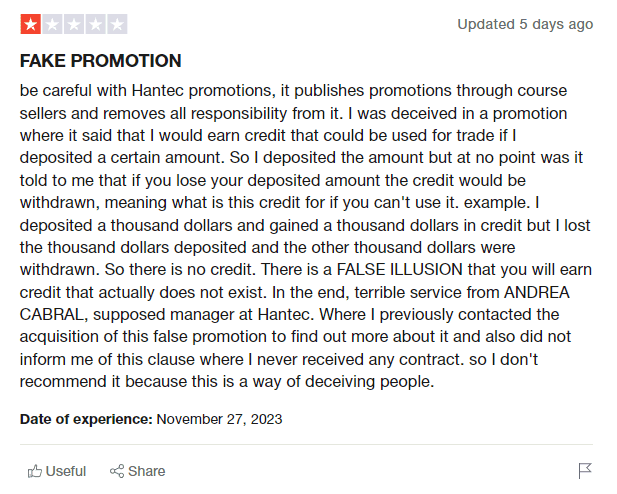Click the third gray rating star
Image resolution: width=617 pixels, height=494 pixels.
pyautogui.click(x=74, y=23)
